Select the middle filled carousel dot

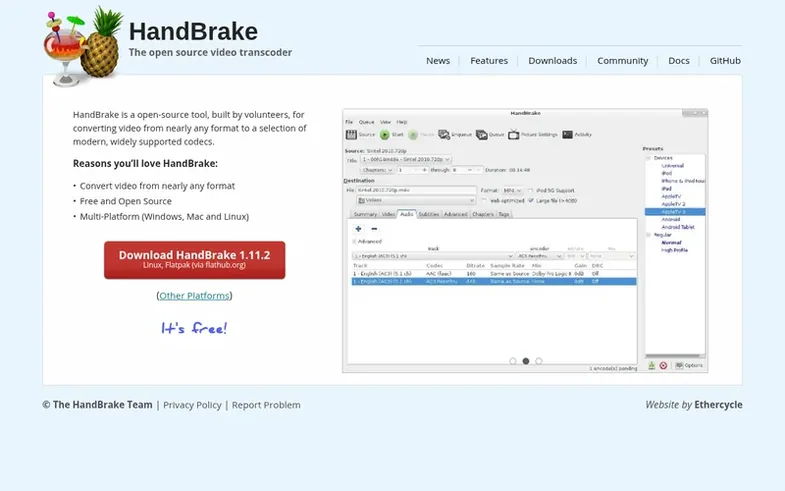[x=526, y=361]
